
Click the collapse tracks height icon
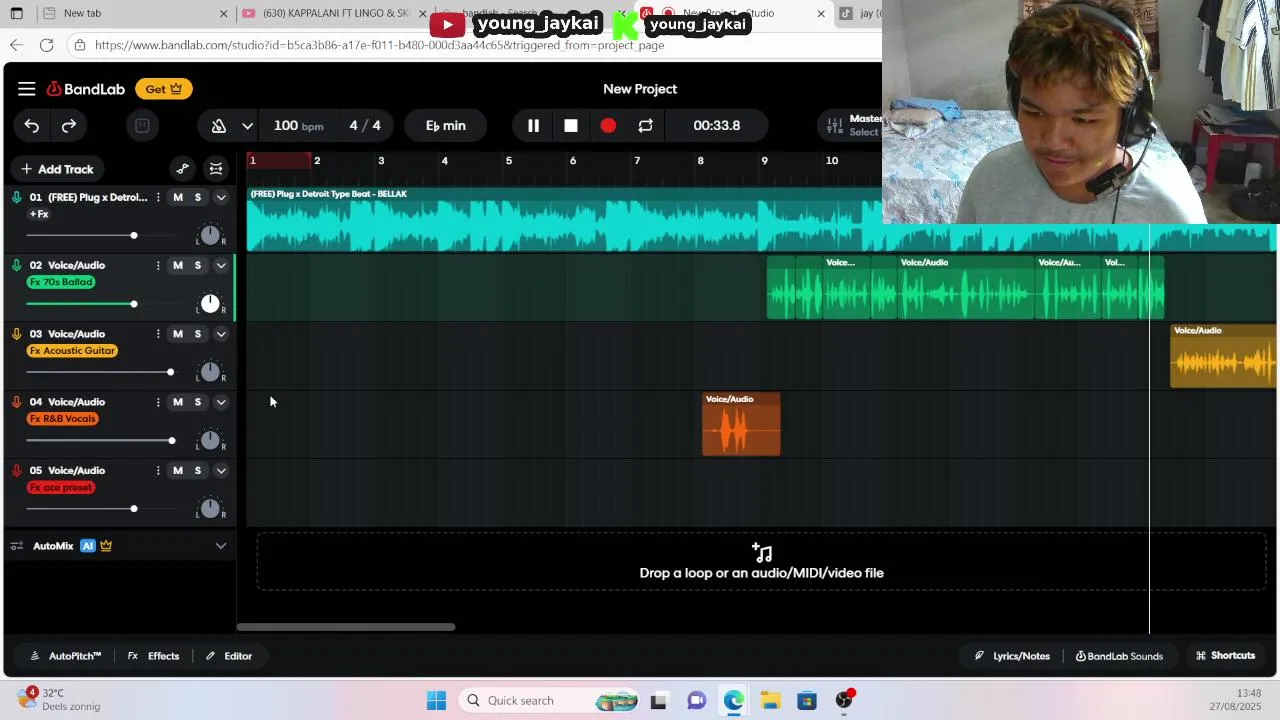[216, 169]
